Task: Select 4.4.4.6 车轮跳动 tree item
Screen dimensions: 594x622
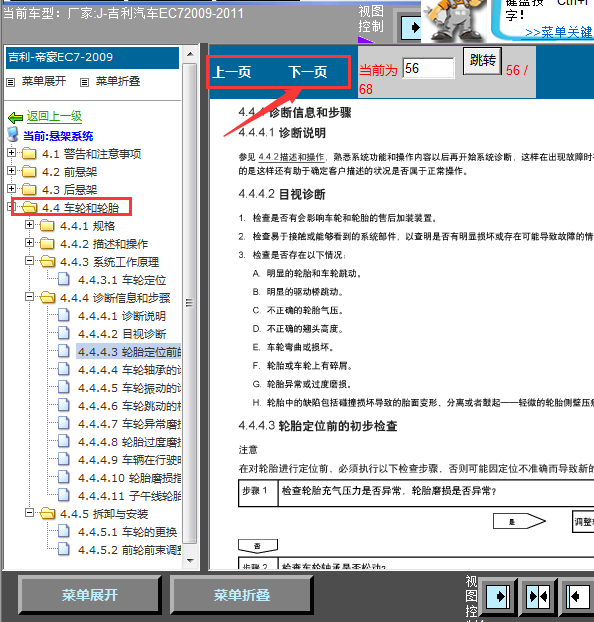Action: [x=129, y=406]
